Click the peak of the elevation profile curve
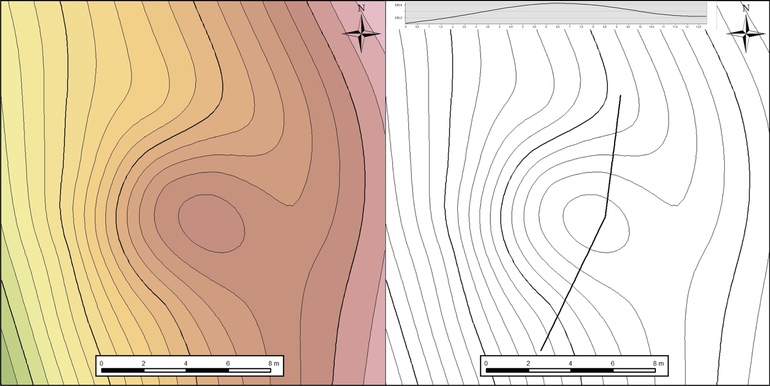770x386 pixels. tap(555, 3)
